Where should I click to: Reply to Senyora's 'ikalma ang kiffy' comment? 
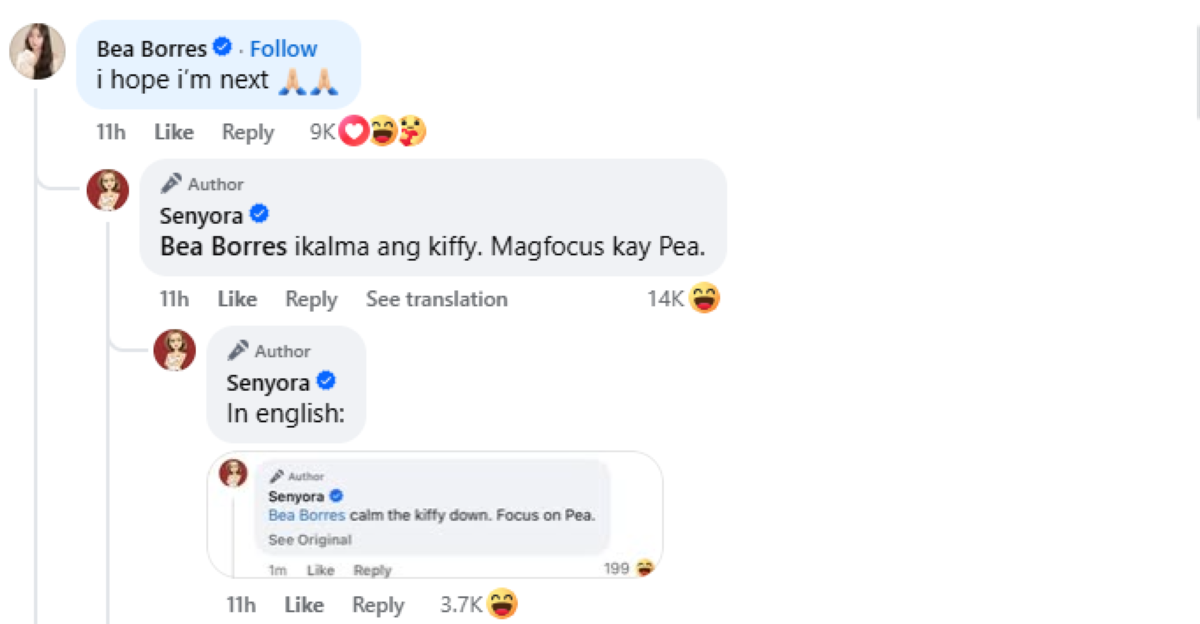[x=311, y=299]
